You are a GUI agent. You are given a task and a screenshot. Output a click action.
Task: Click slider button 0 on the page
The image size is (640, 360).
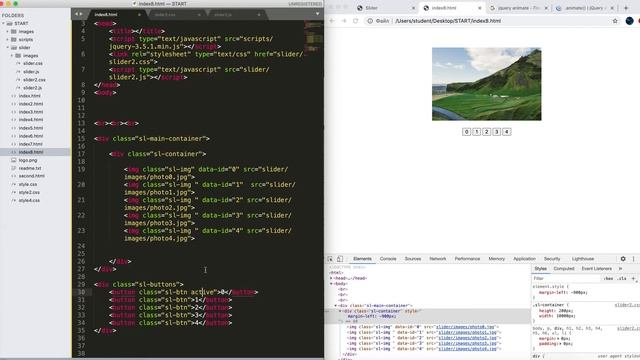pos(467,132)
